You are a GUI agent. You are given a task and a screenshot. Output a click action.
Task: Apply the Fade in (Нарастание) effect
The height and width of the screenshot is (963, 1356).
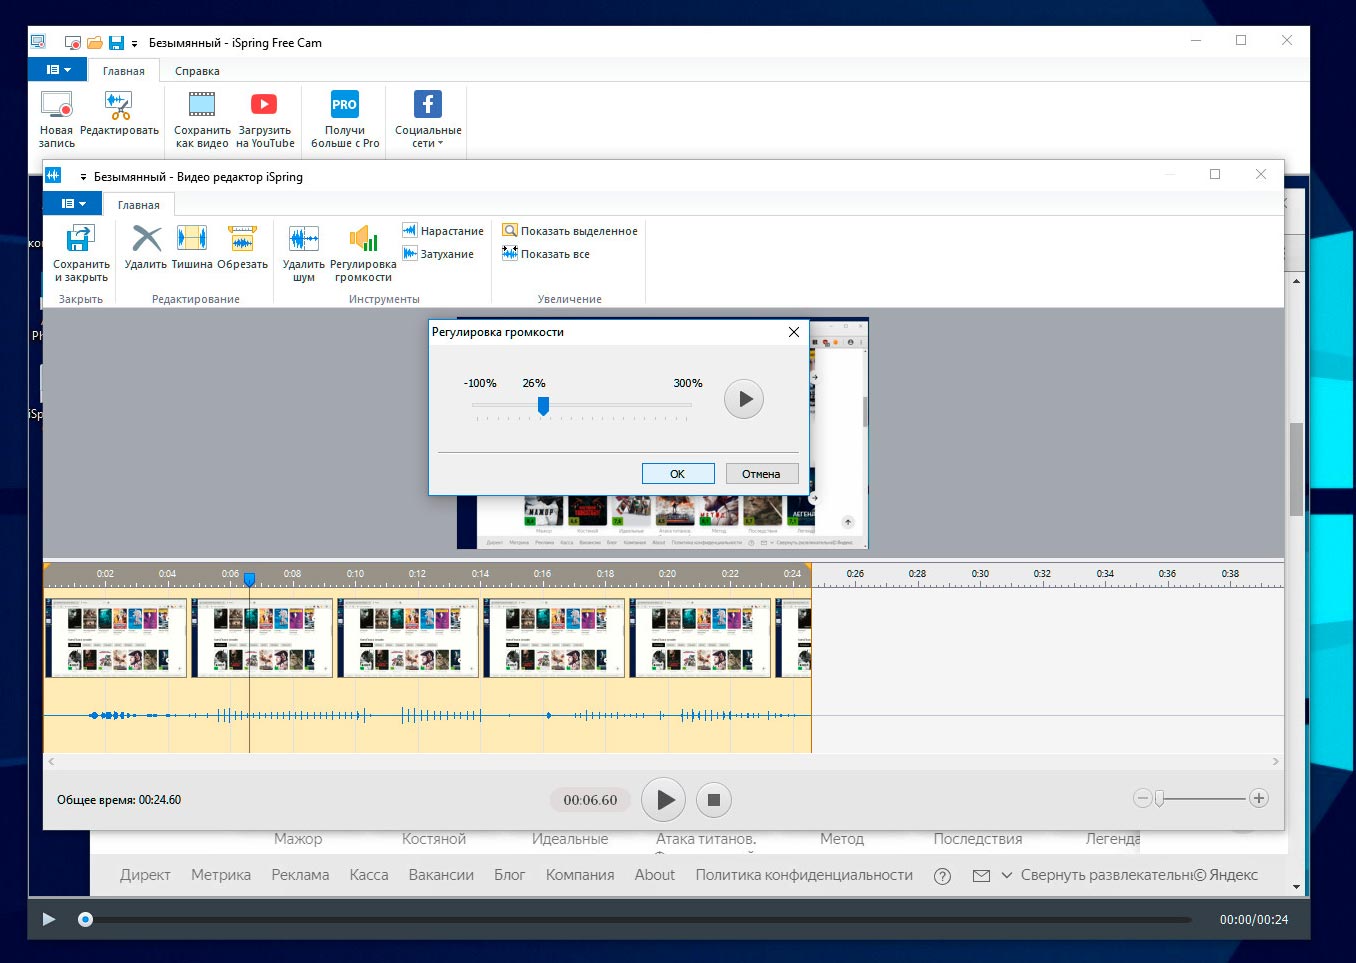click(443, 231)
